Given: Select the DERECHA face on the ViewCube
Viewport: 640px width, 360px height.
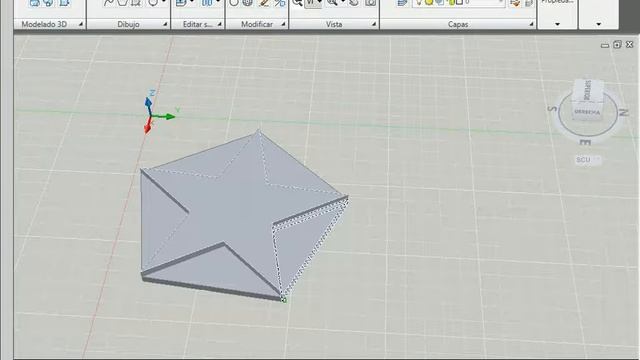Looking at the screenshot, I should coord(587,112).
